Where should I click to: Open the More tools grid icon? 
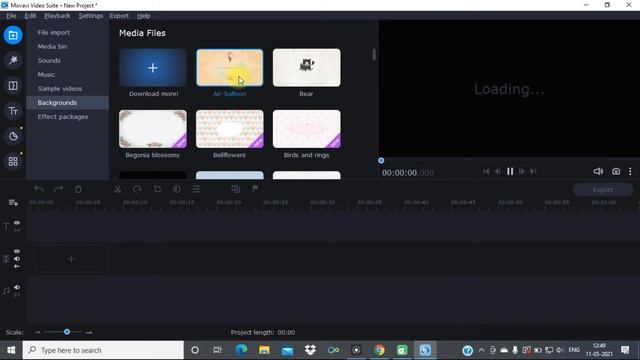coord(13,162)
